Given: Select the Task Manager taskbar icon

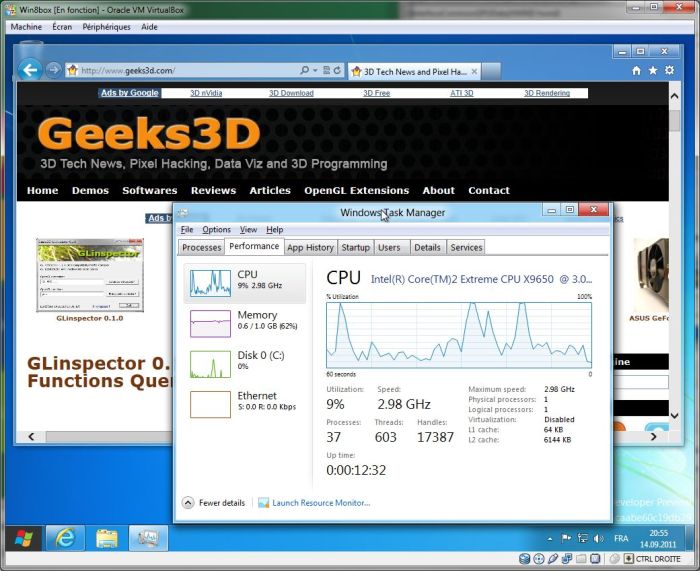Looking at the screenshot, I should [148, 538].
